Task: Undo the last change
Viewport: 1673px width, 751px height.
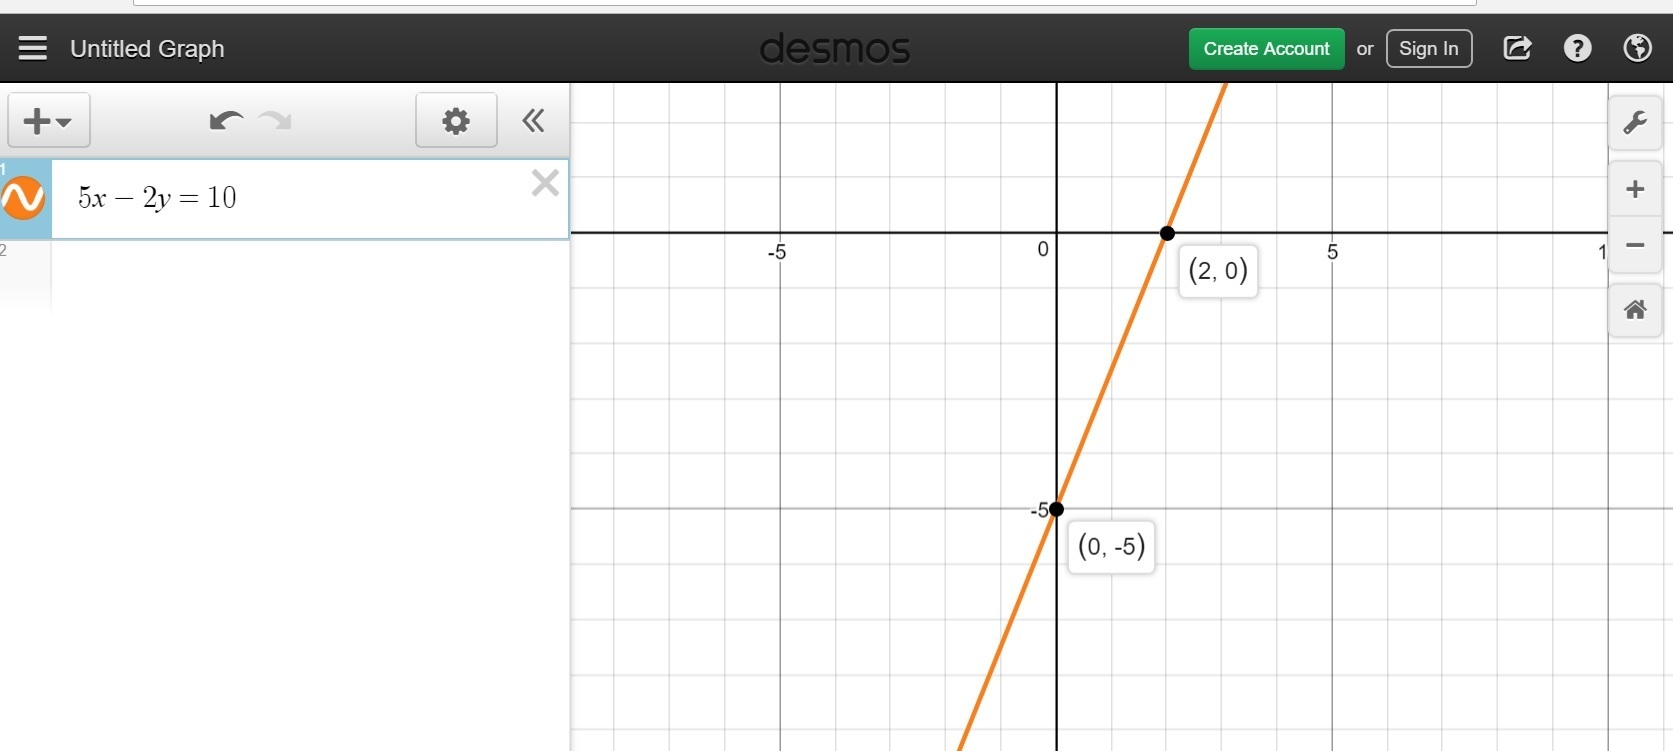Action: pos(226,121)
